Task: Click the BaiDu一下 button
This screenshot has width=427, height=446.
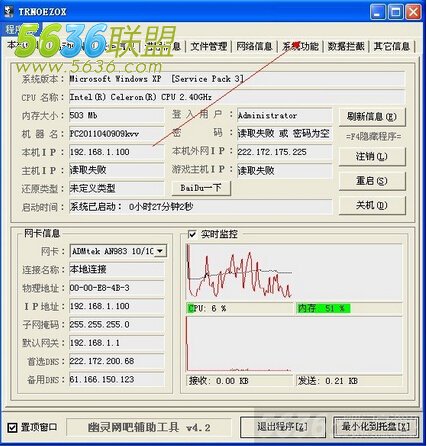Action: [201, 188]
